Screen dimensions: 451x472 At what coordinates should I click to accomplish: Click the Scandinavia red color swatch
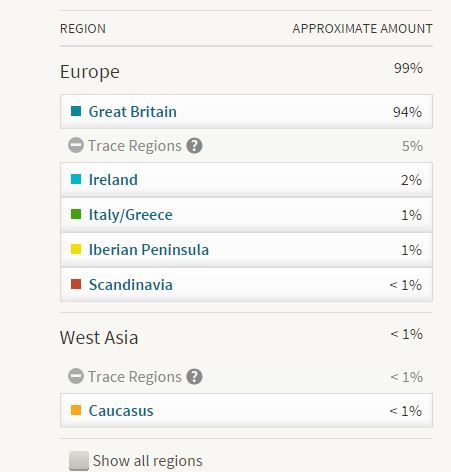pos(76,284)
